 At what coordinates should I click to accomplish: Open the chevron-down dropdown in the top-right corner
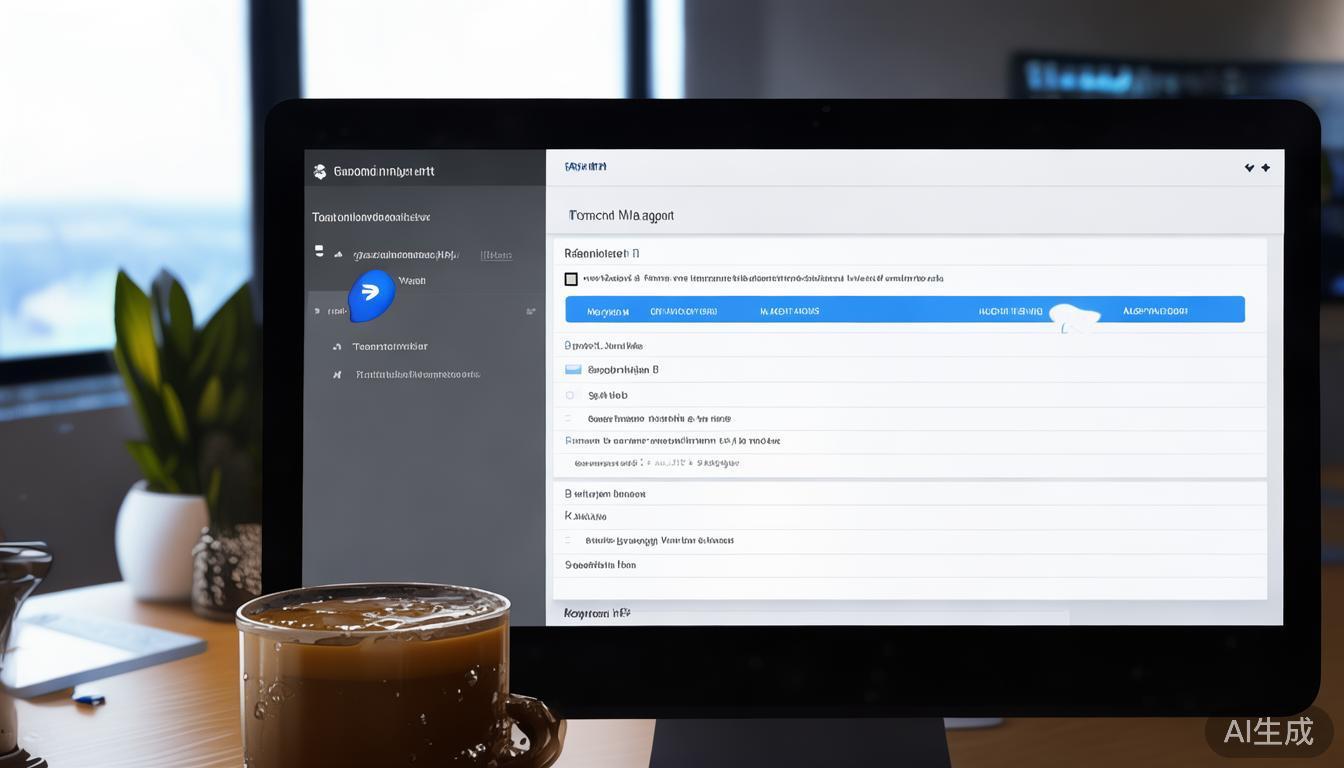pyautogui.click(x=1249, y=168)
